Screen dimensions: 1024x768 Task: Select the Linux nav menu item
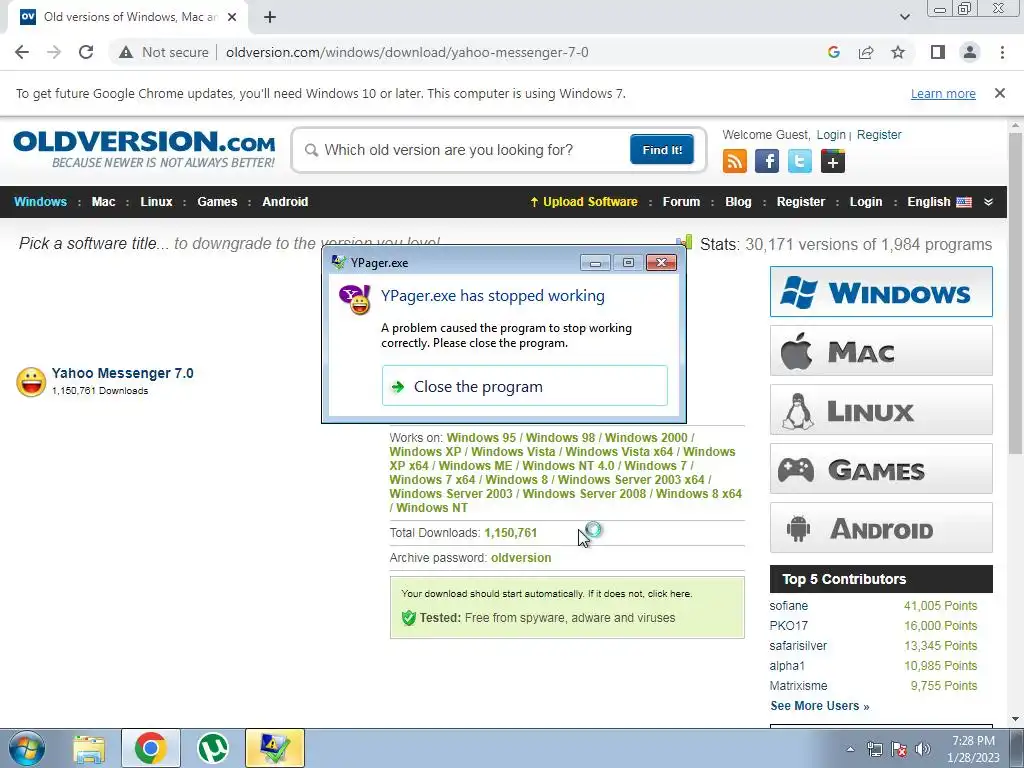point(156,202)
